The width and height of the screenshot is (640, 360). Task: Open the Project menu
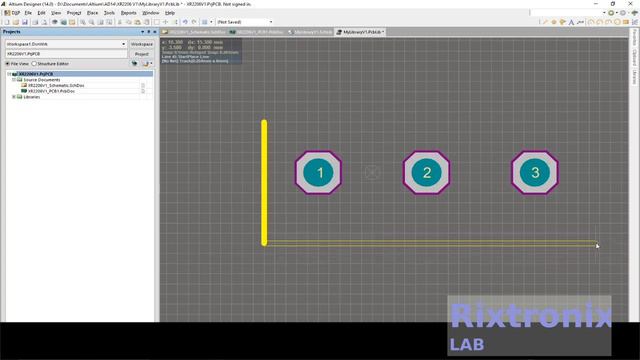point(74,13)
